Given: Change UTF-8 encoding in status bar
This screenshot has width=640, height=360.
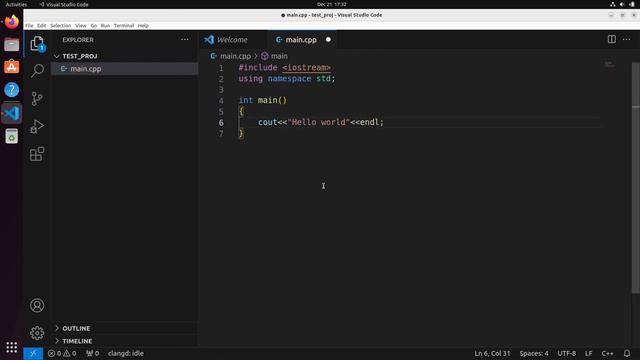Looking at the screenshot, I should coord(567,353).
